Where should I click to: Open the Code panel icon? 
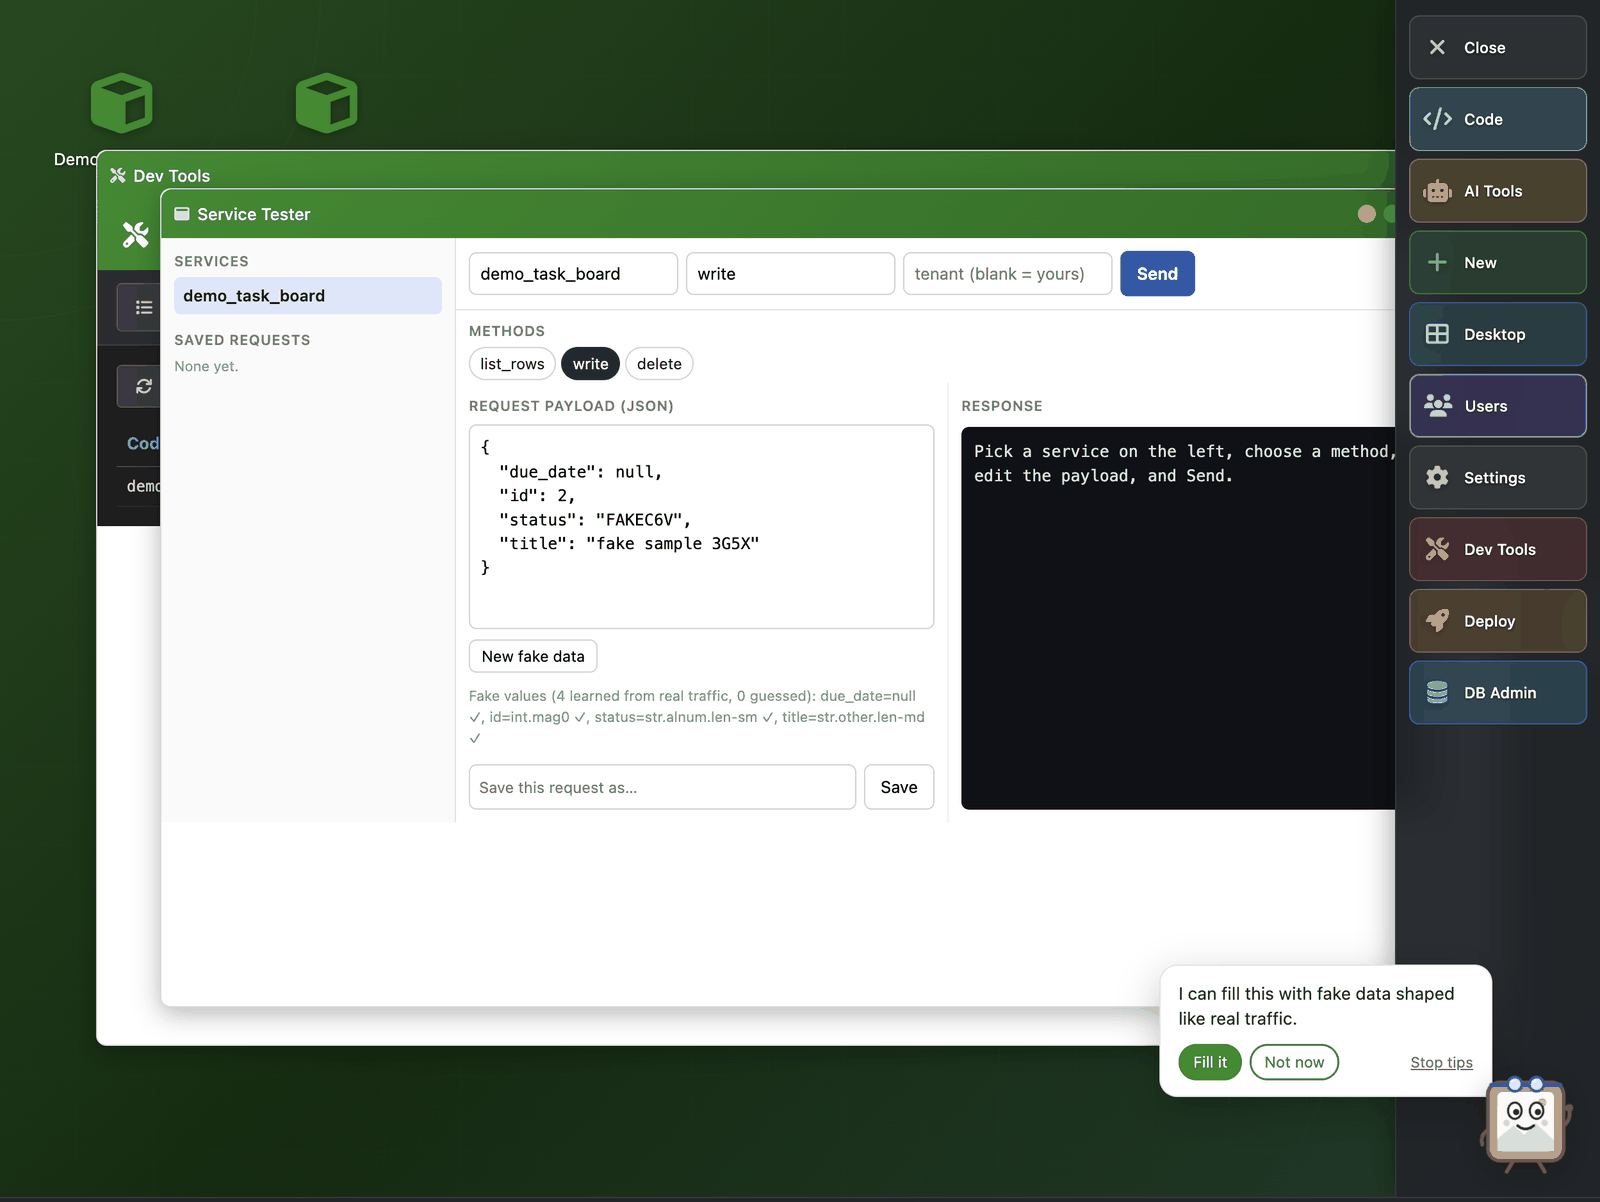tap(1437, 119)
